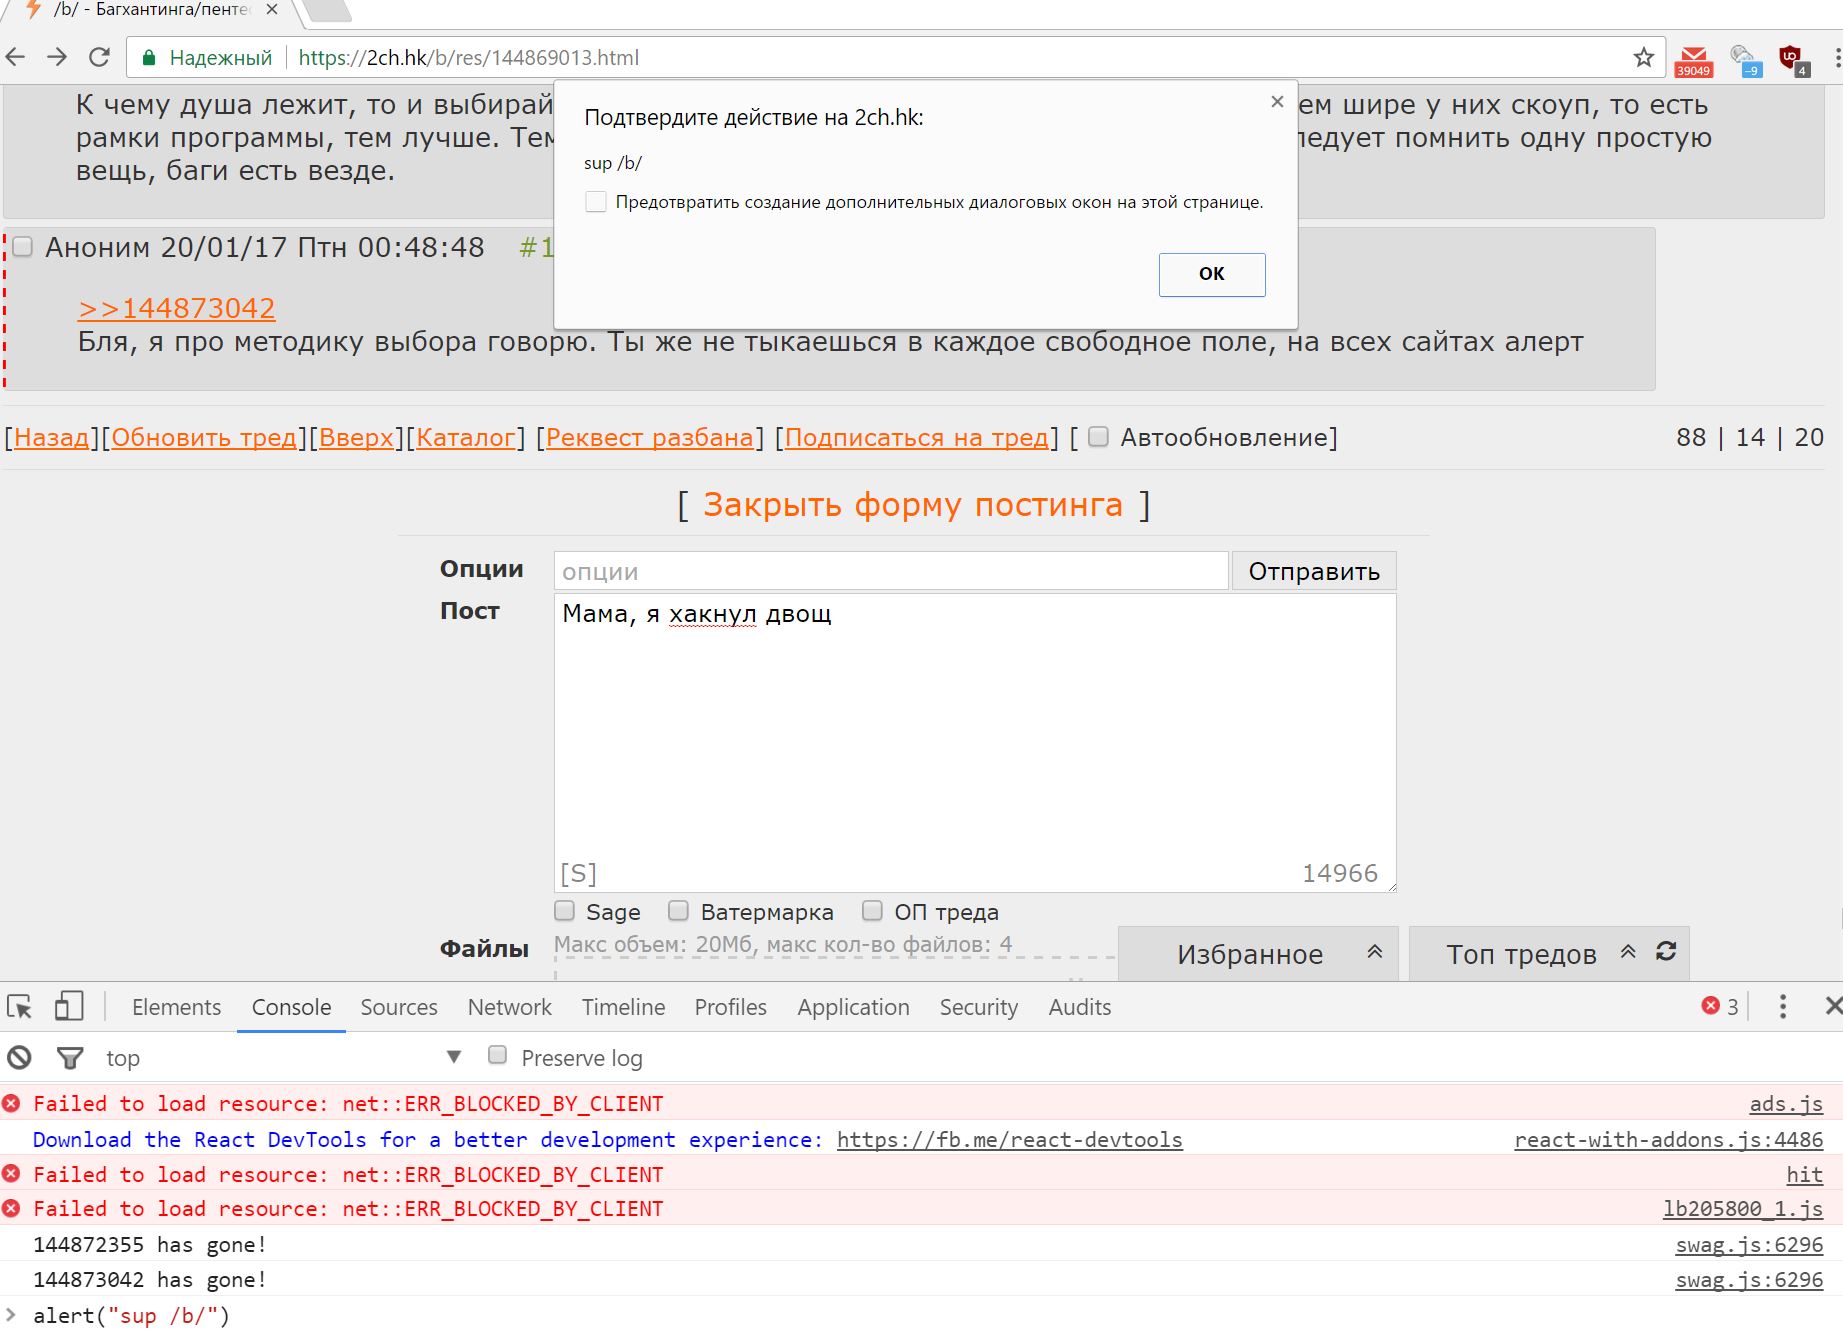
Task: Open source link lb205800_1.js
Action: [x=1743, y=1209]
